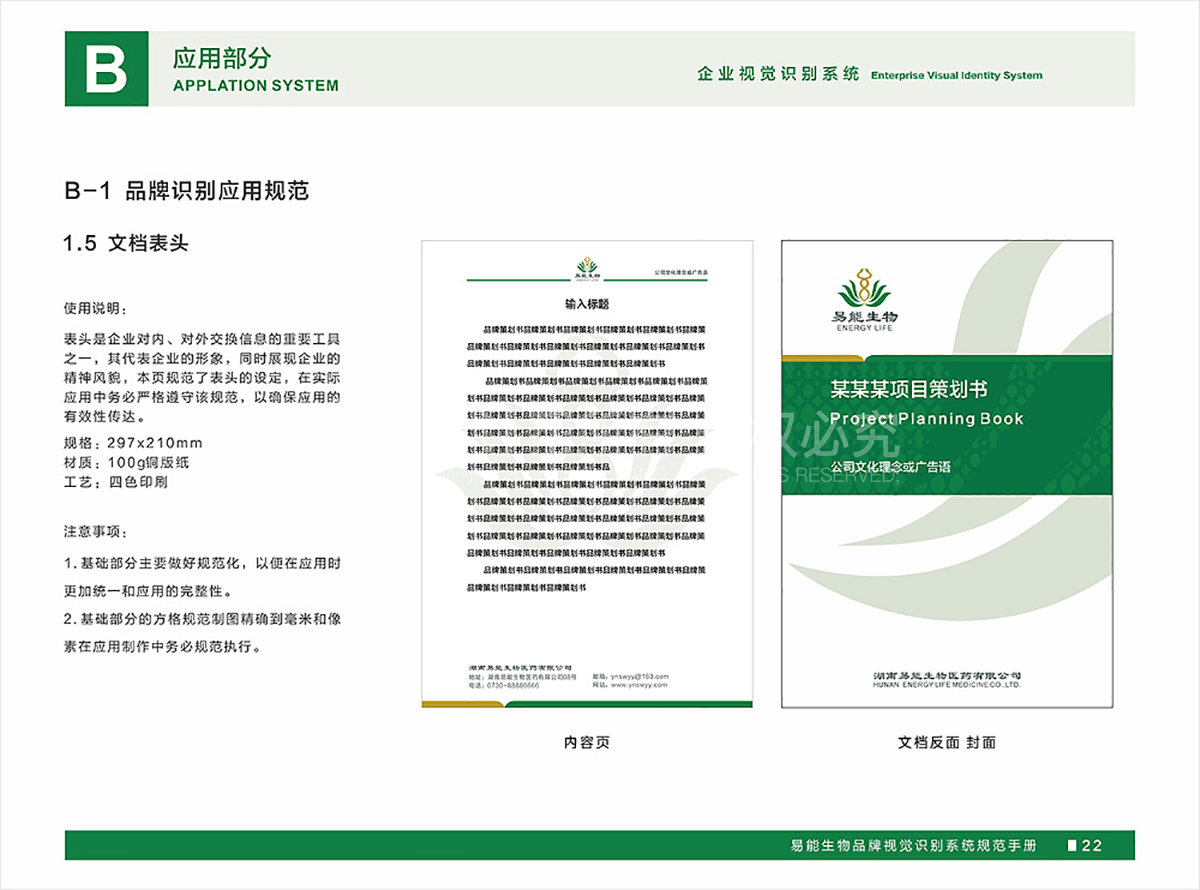Viewport: 1200px width, 890px height.
Task: Click the phone number '0730-88886666'
Action: pyautogui.click(x=513, y=686)
